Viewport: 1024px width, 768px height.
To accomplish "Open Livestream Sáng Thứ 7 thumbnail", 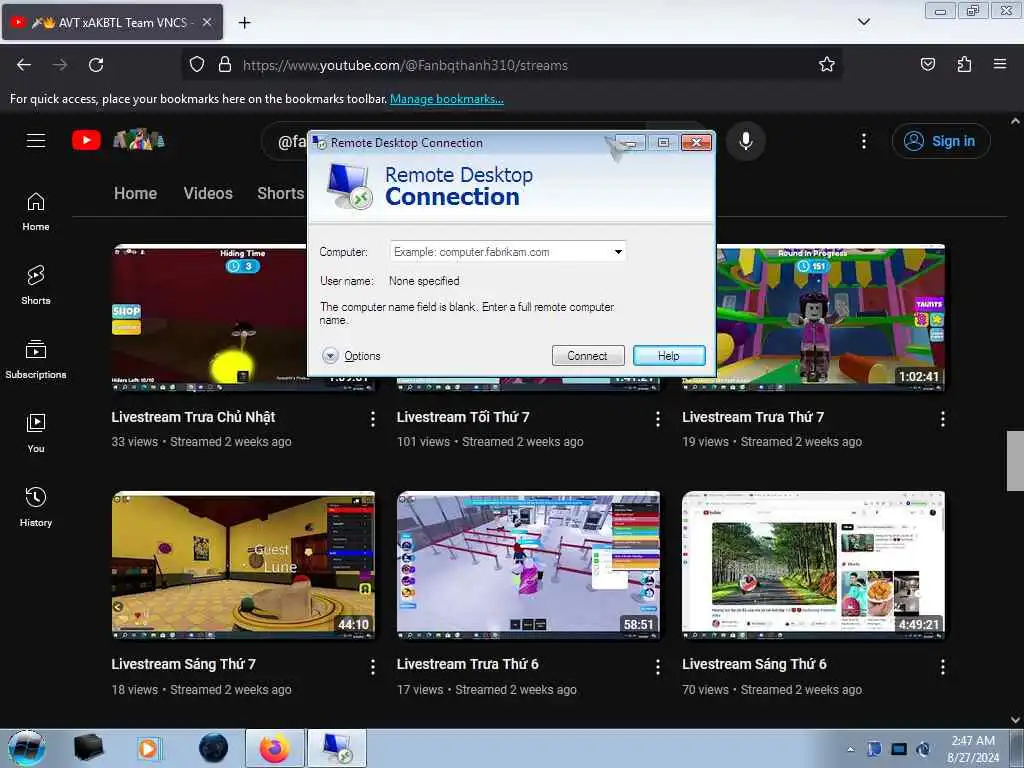I will point(243,565).
